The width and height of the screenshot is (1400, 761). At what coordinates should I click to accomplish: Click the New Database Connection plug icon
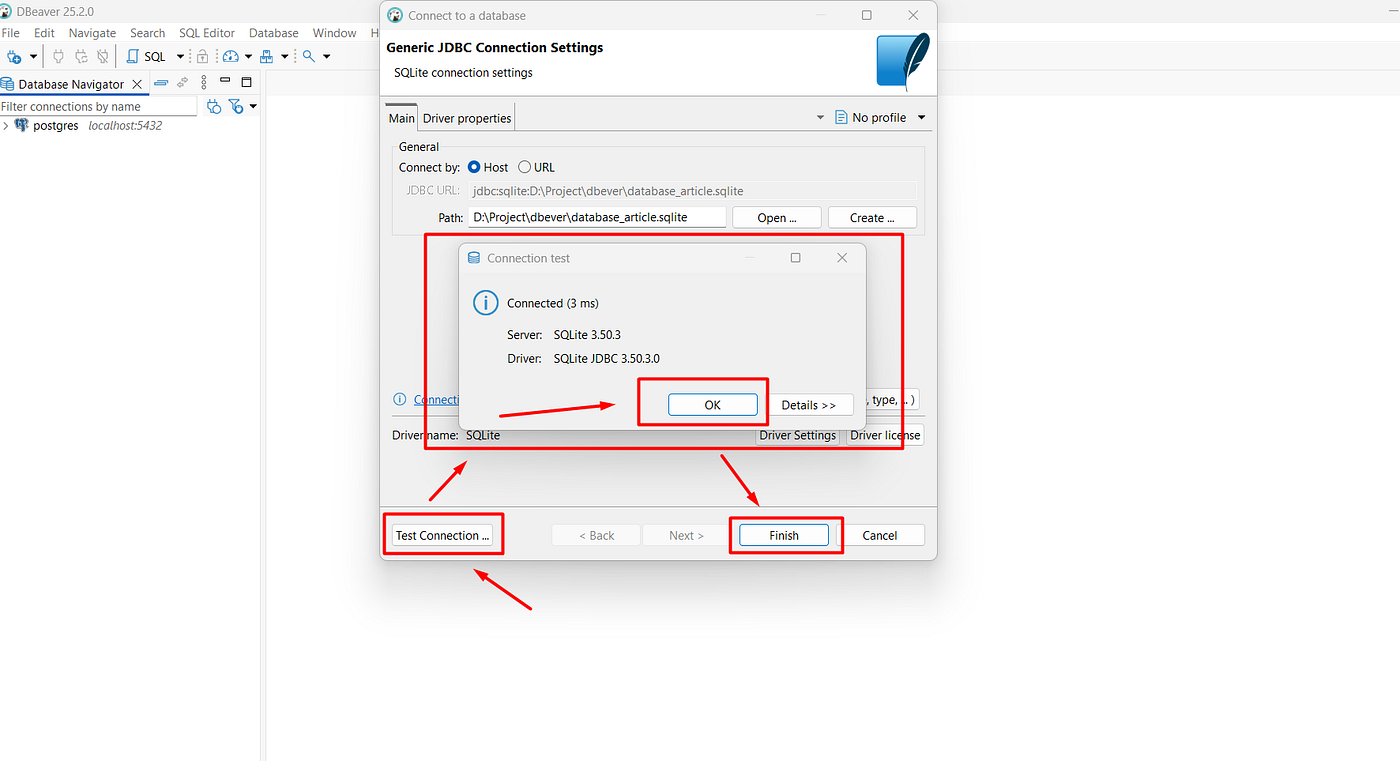pyautogui.click(x=14, y=57)
